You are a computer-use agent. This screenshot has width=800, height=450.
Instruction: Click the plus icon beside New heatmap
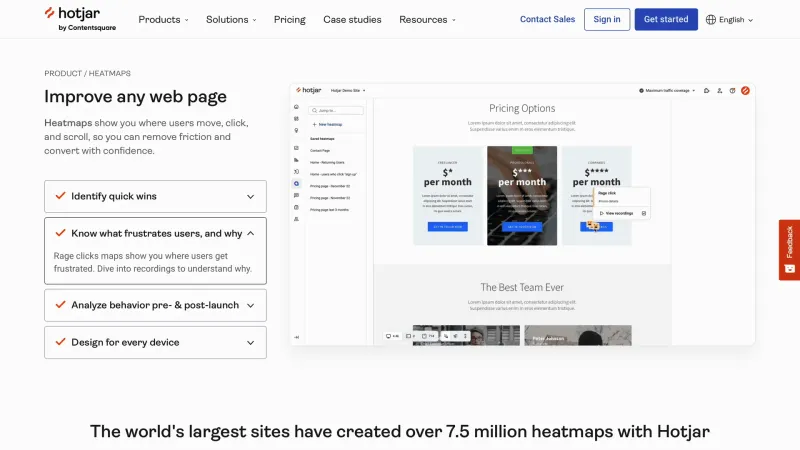(314, 124)
